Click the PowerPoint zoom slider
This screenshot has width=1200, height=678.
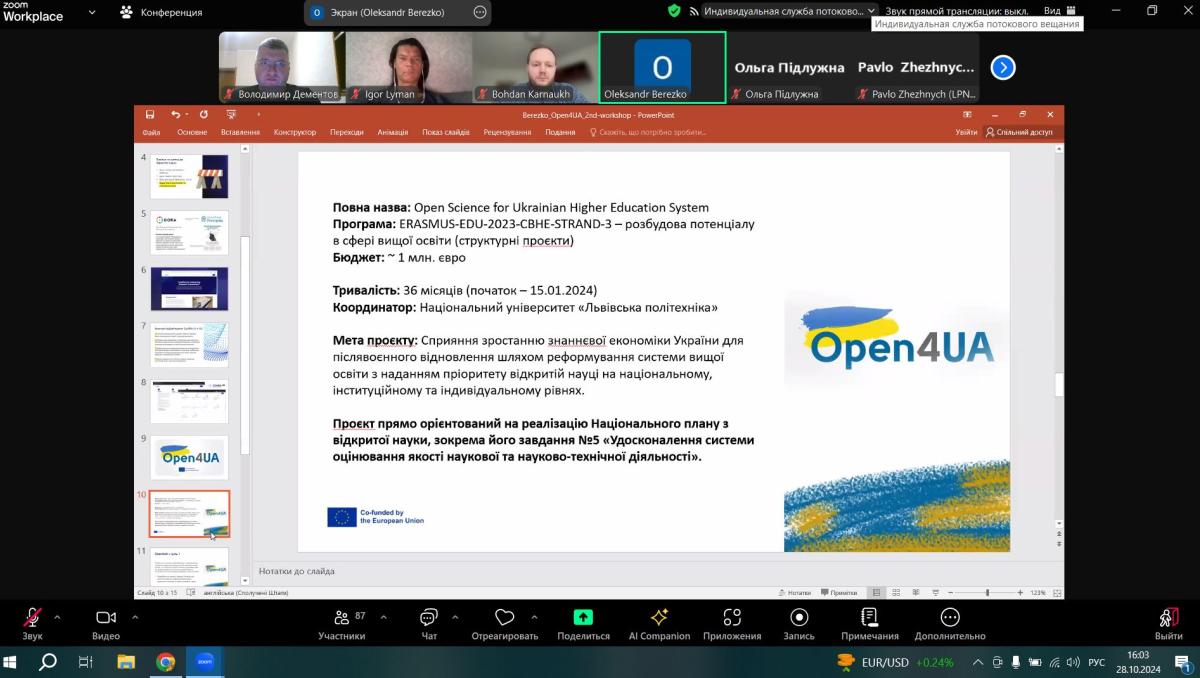tap(987, 593)
